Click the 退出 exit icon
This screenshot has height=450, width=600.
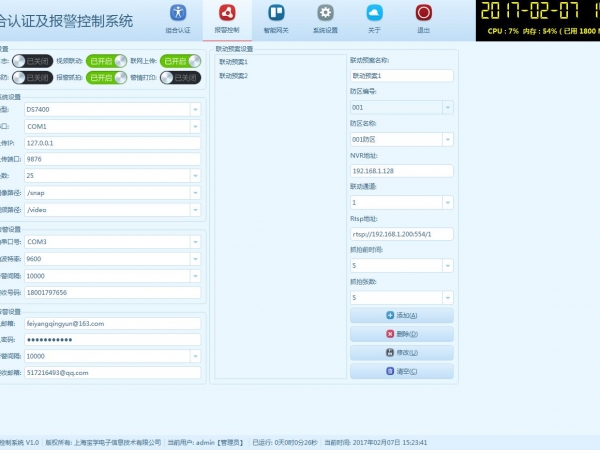[423, 17]
